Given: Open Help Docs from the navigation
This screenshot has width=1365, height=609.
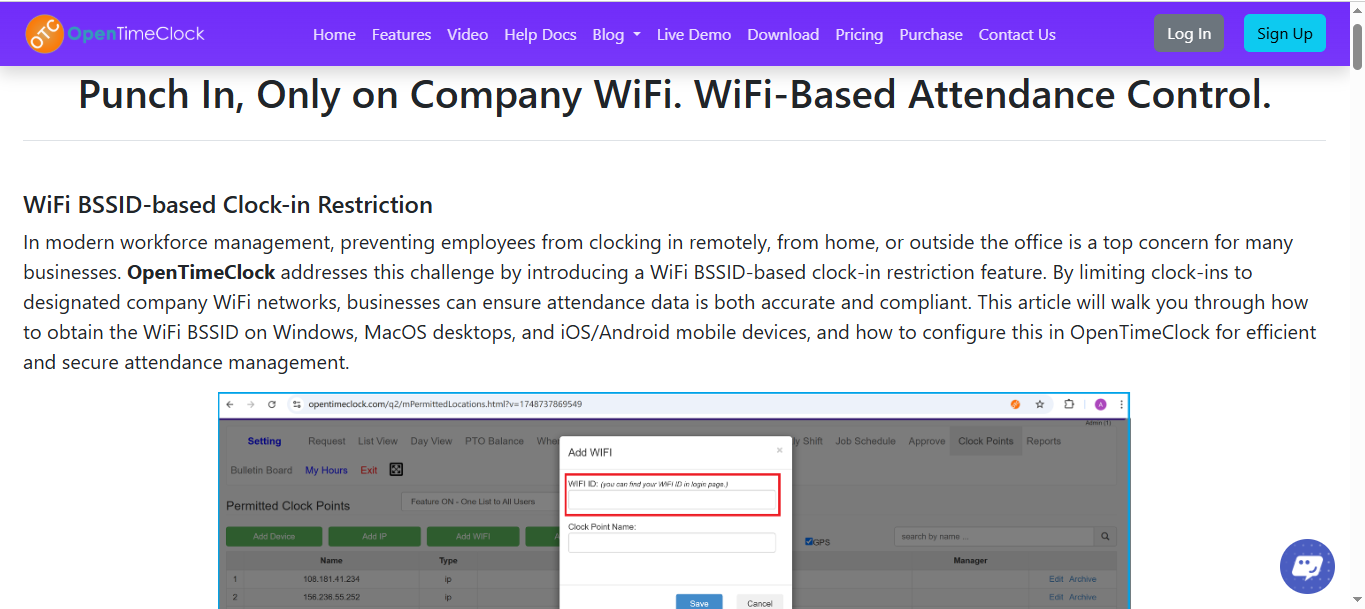Looking at the screenshot, I should pos(540,34).
